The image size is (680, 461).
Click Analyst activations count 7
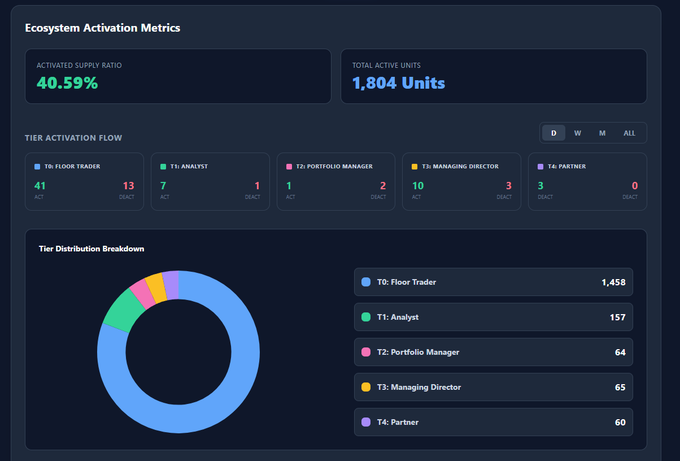(x=163, y=186)
